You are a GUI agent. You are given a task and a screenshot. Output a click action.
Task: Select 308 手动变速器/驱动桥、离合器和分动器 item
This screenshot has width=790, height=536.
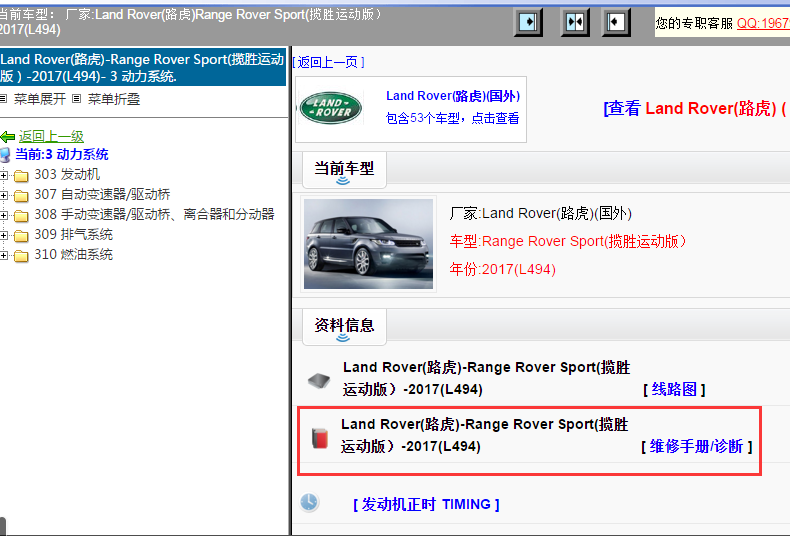click(154, 215)
